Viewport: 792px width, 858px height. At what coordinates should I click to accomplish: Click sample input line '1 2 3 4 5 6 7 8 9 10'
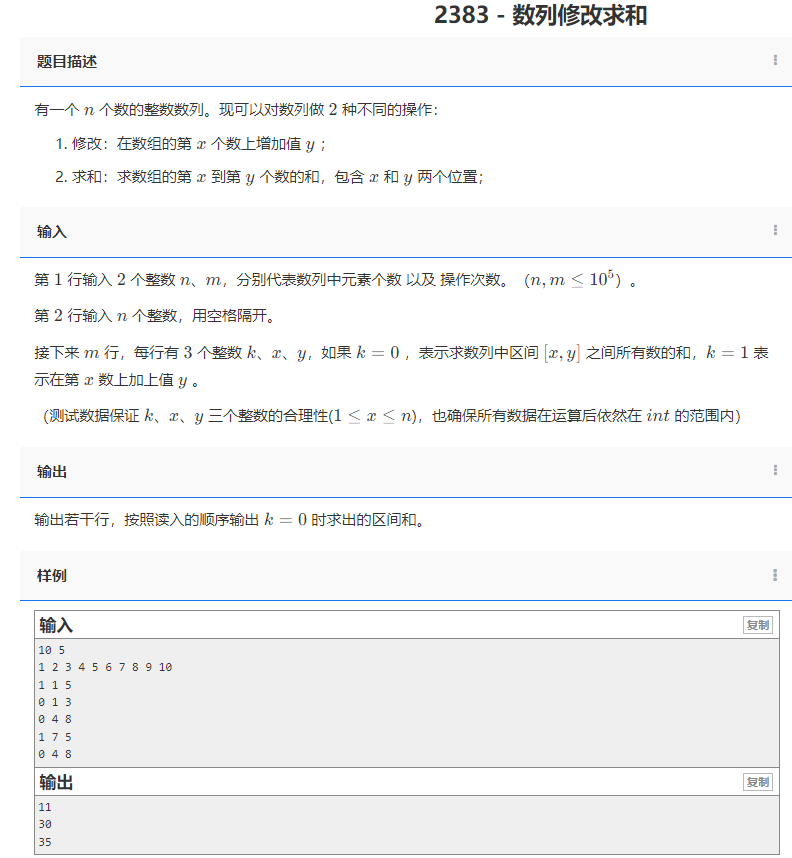click(105, 667)
